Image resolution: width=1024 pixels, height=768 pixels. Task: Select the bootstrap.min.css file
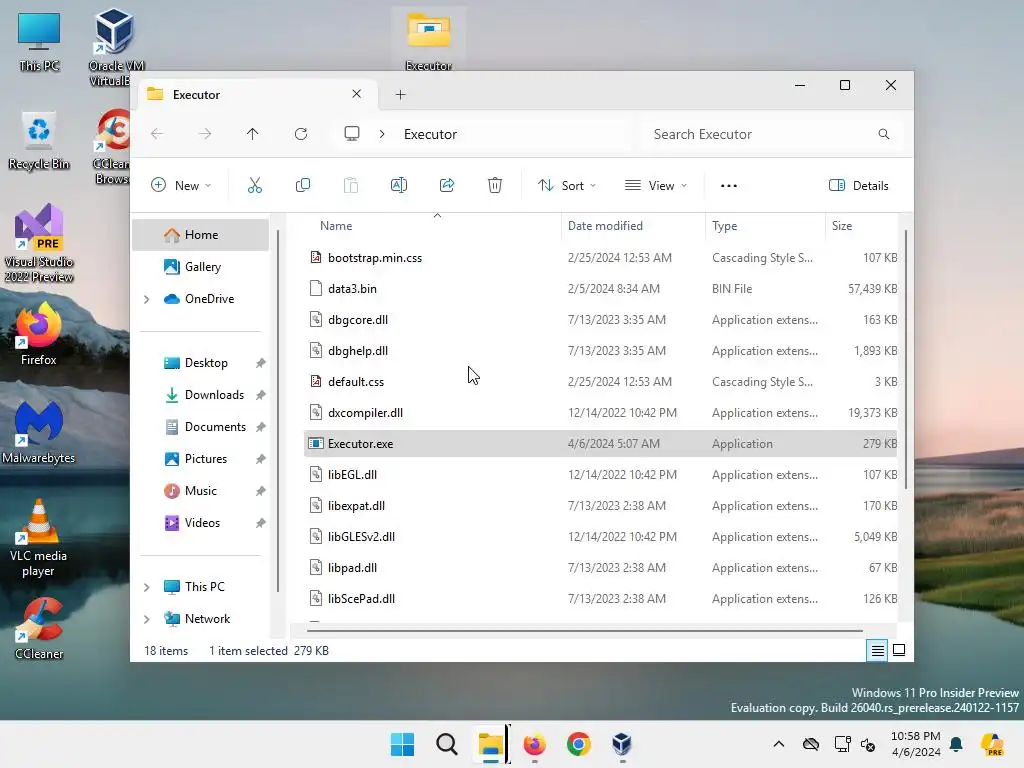click(601, 258)
